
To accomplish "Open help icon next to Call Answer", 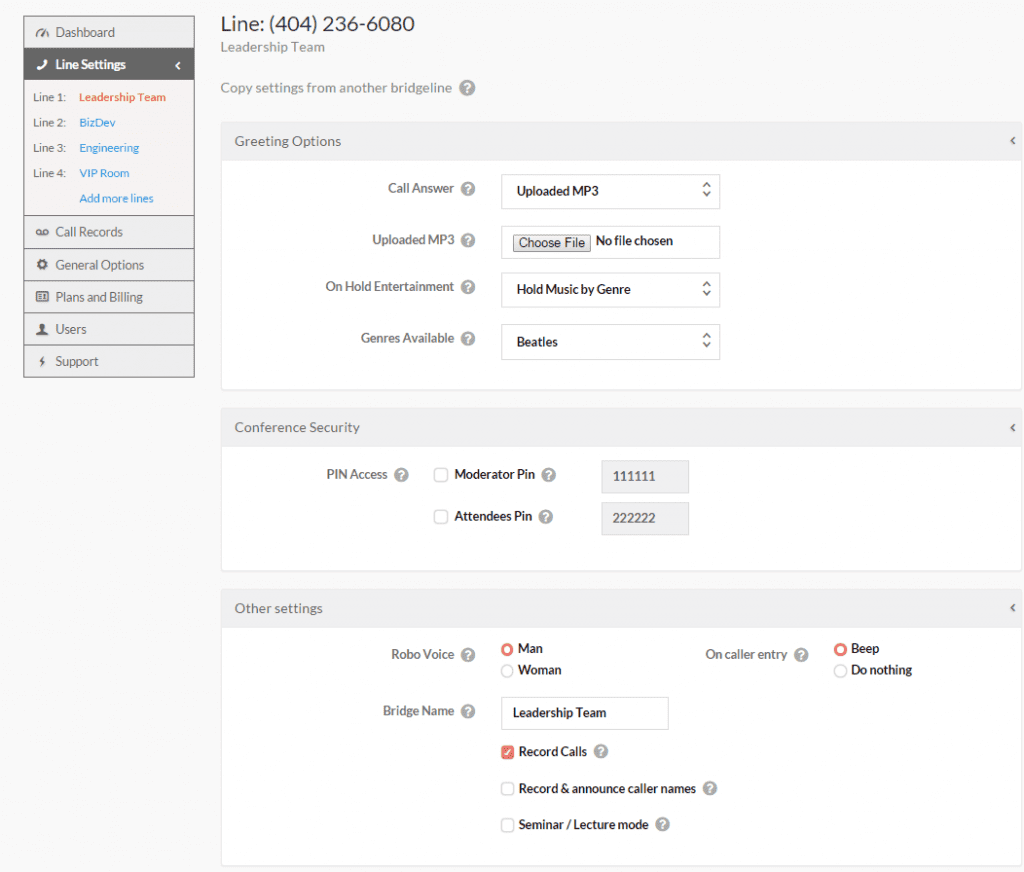I will coord(468,189).
